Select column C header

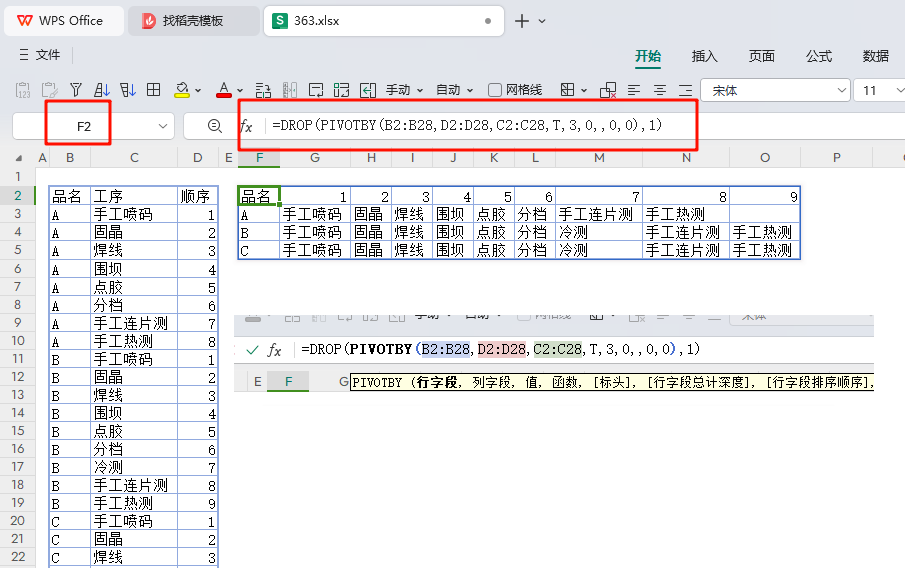[x=134, y=158]
